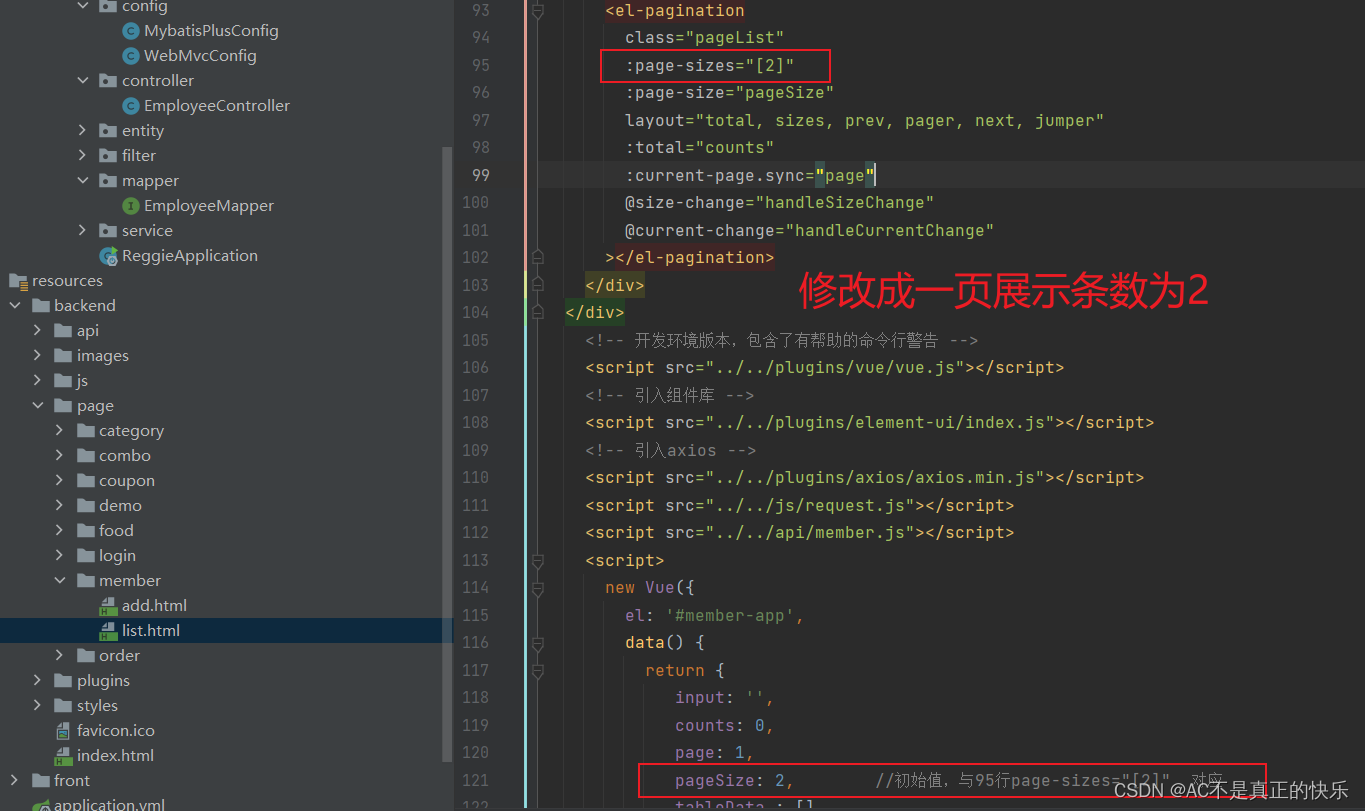Click the ReggieApplication run icon
The width and height of the screenshot is (1365, 811).
point(108,256)
